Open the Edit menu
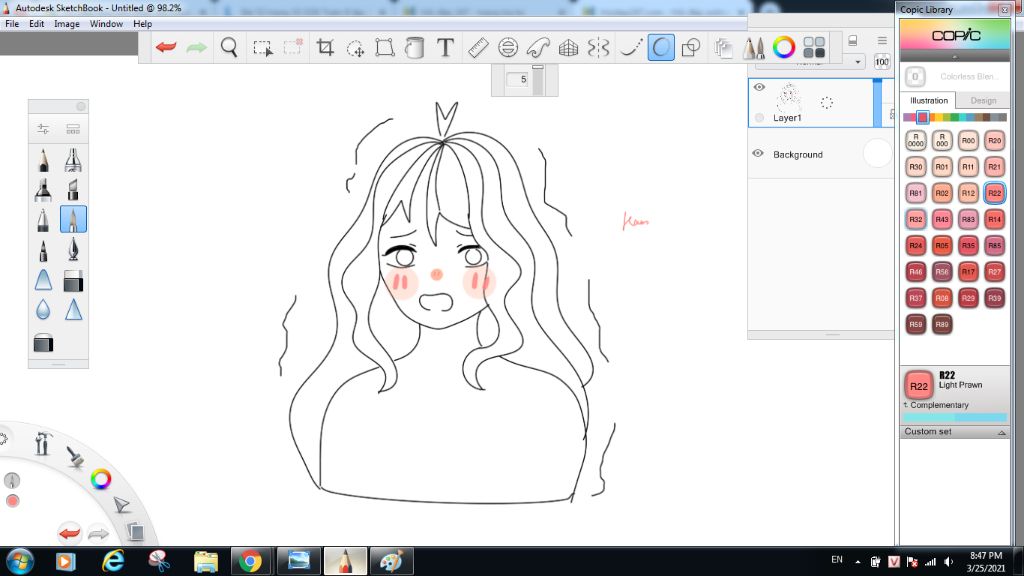1024x576 pixels. coord(37,24)
